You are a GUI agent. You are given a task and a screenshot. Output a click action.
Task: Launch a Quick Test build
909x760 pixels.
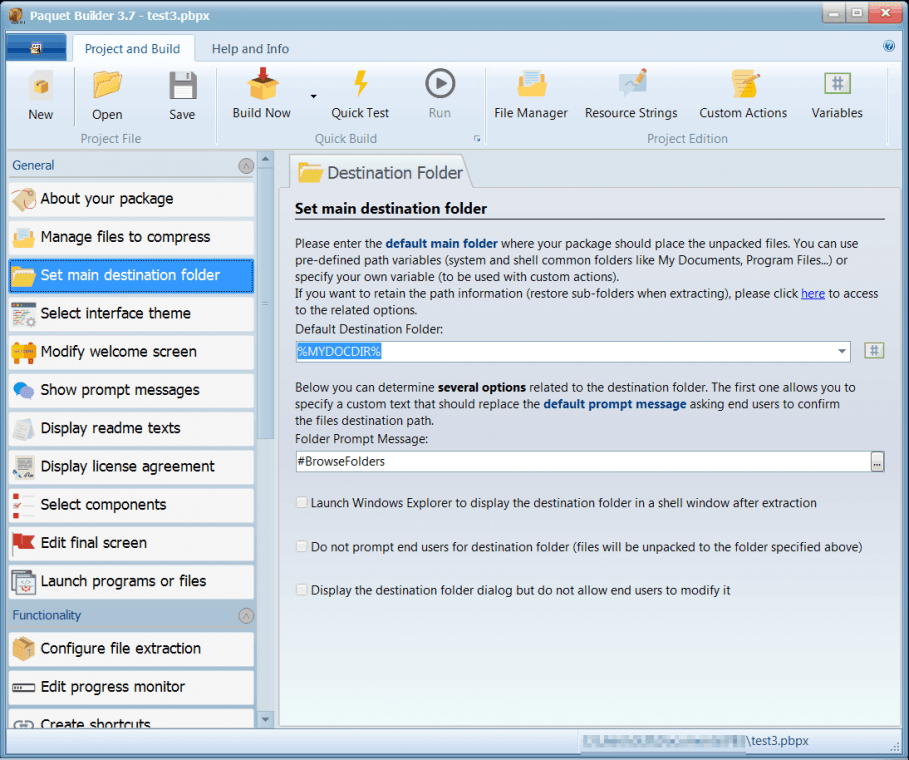359,95
